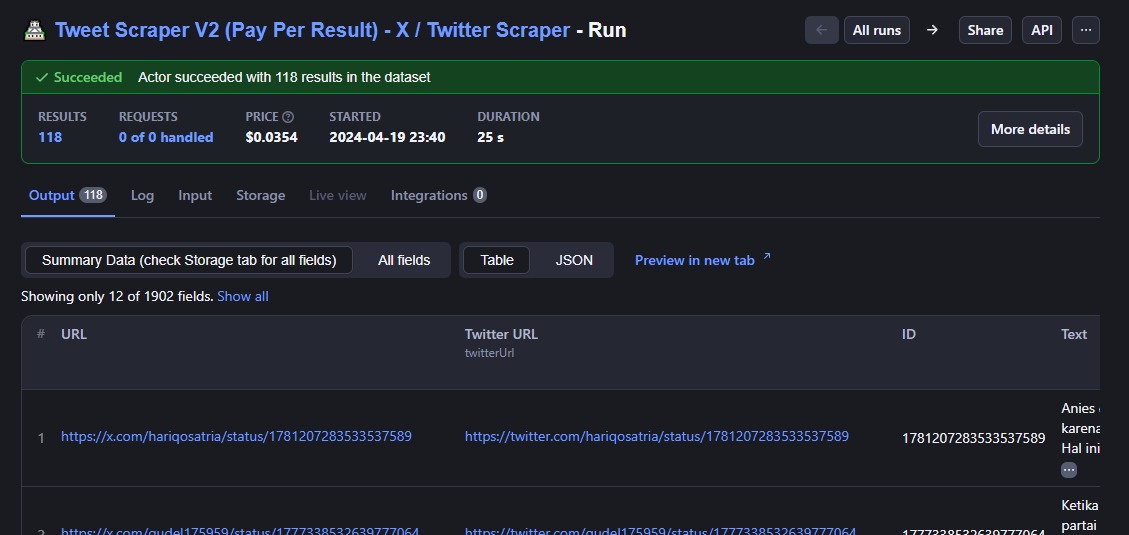Screen dimensions: 1129x535
Task: Open Tweet Scraper V2 actor title link
Action: (x=312, y=30)
